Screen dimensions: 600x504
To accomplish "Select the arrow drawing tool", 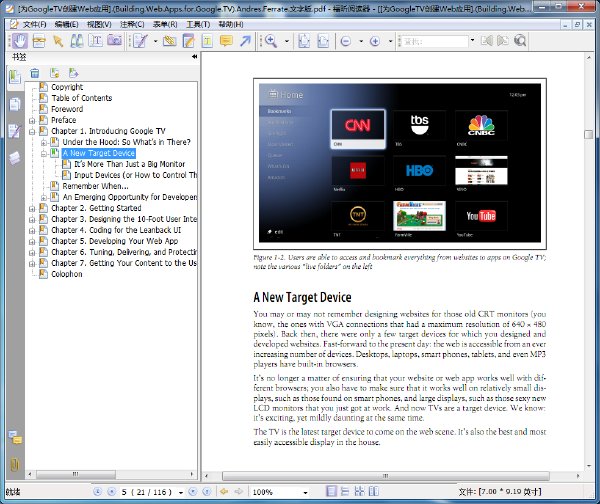I will point(245,41).
